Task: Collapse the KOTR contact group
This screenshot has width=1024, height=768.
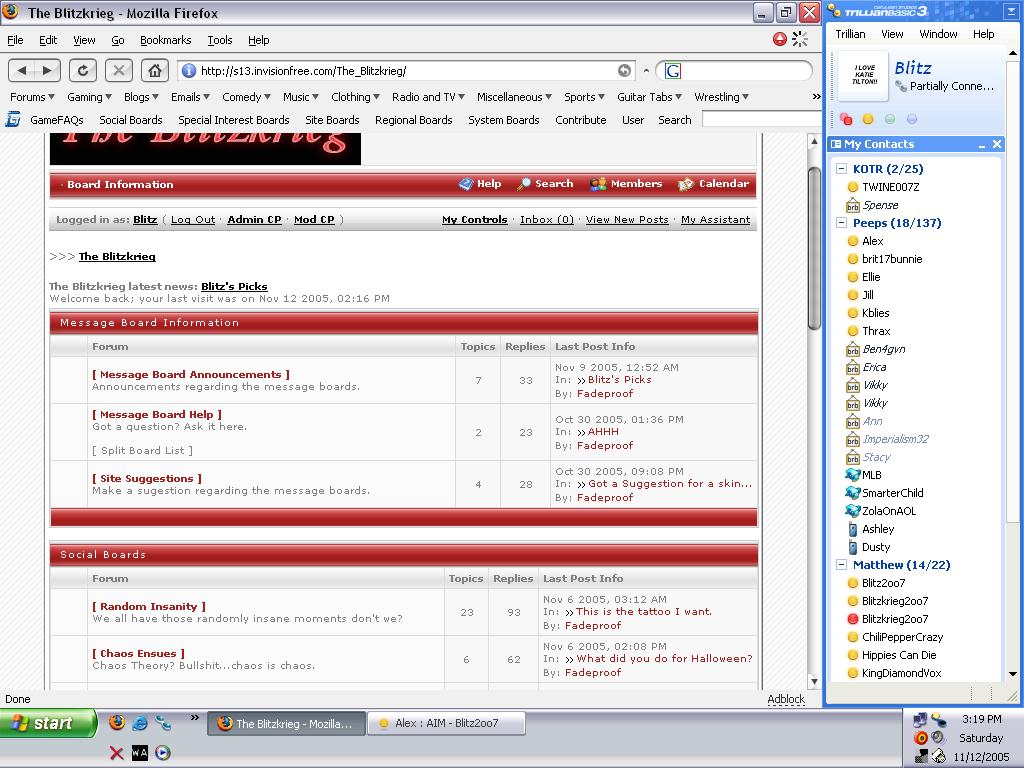Action: tap(842, 169)
